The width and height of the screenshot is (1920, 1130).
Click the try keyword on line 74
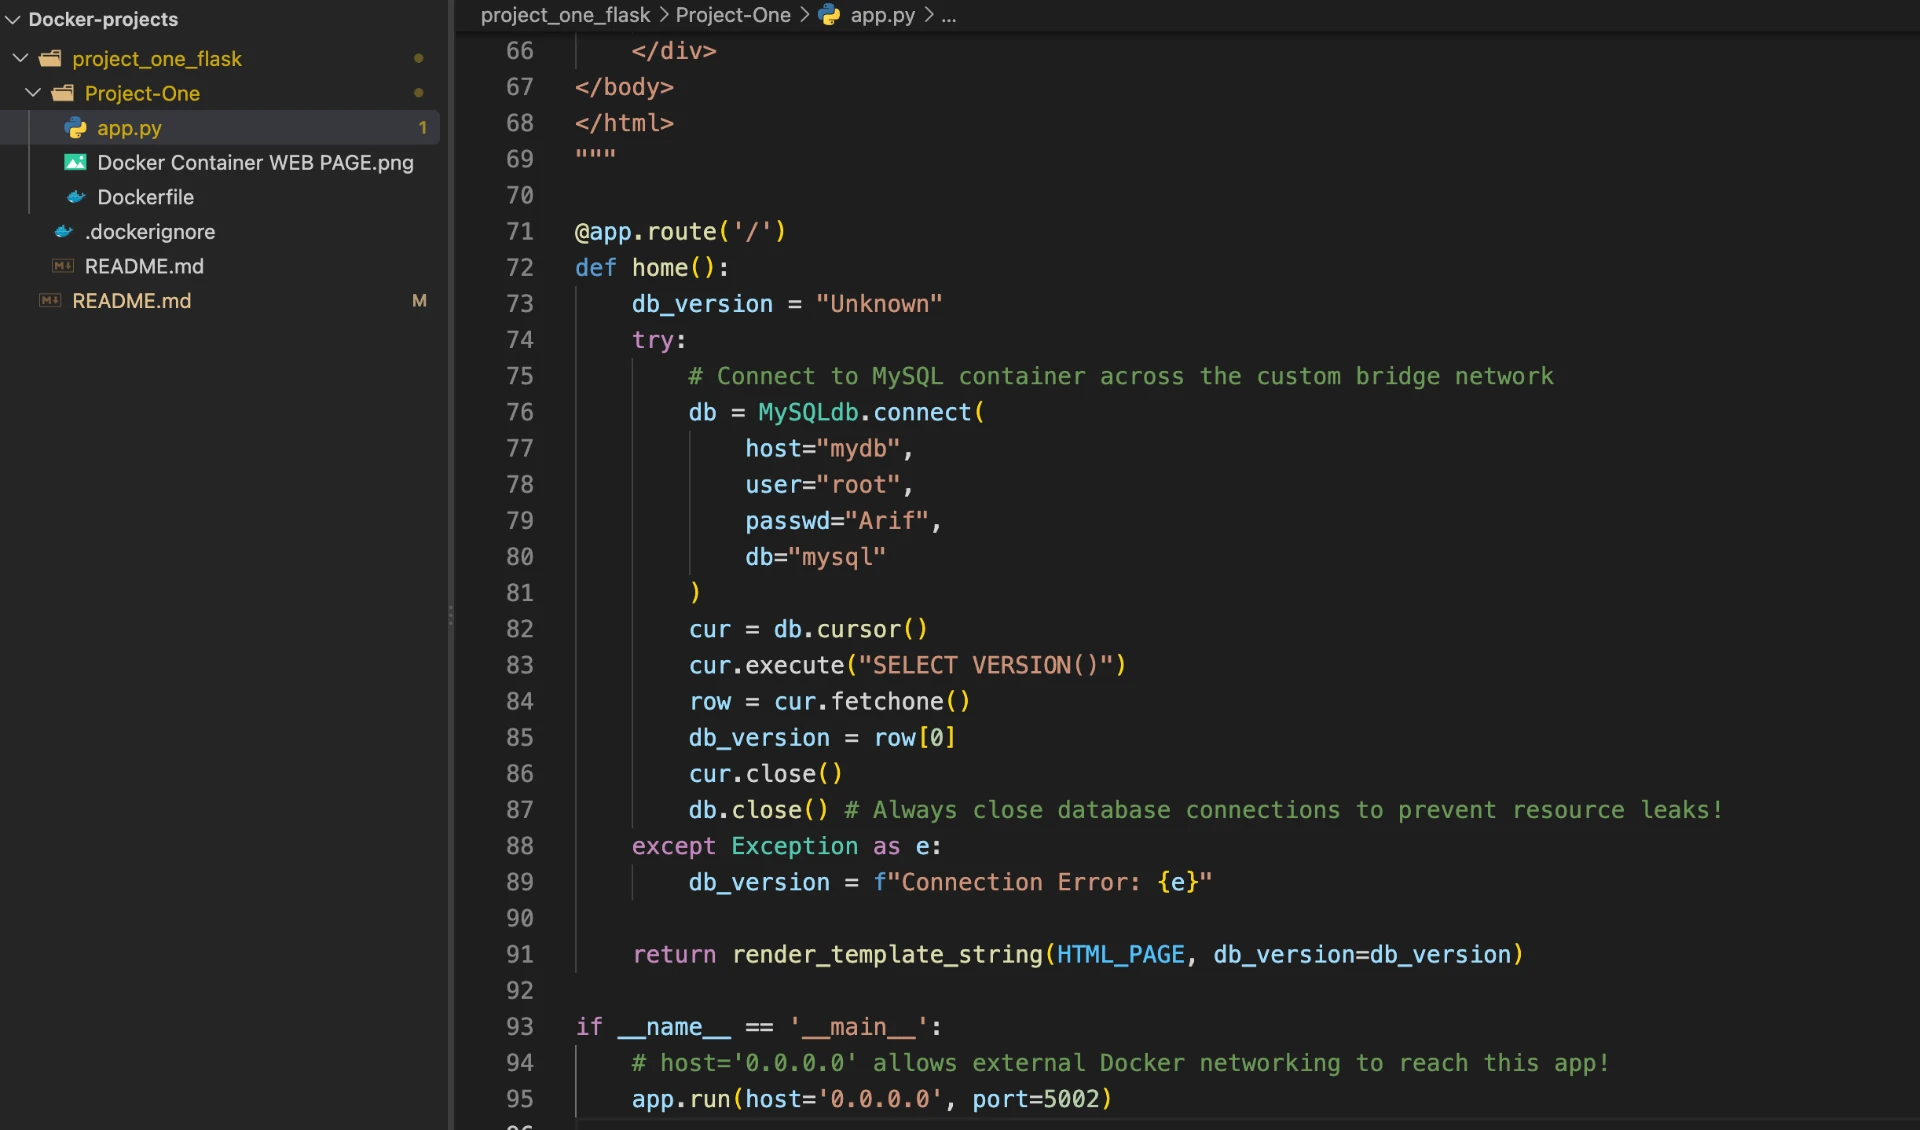[651, 340]
